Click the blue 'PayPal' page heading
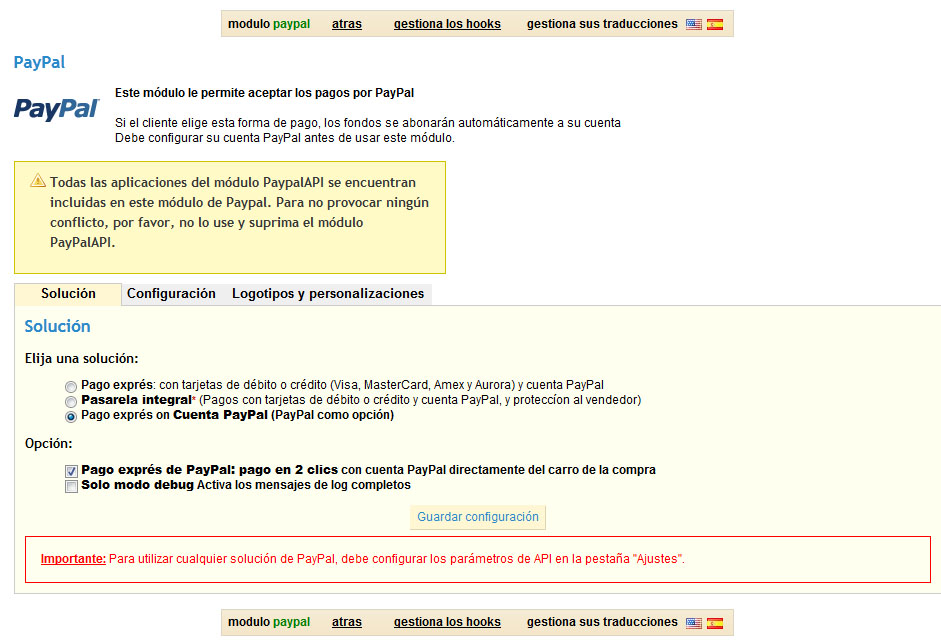This screenshot has height=641, width=941. 39,62
